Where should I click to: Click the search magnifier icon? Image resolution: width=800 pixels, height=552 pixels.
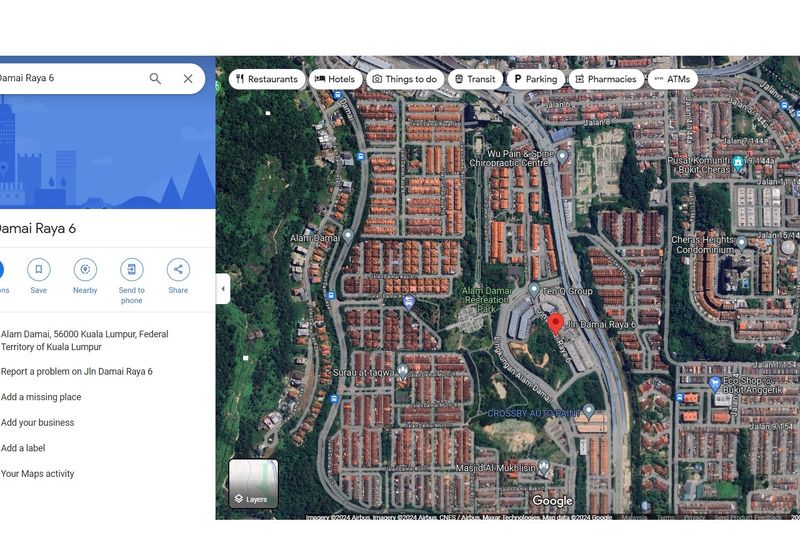[155, 79]
